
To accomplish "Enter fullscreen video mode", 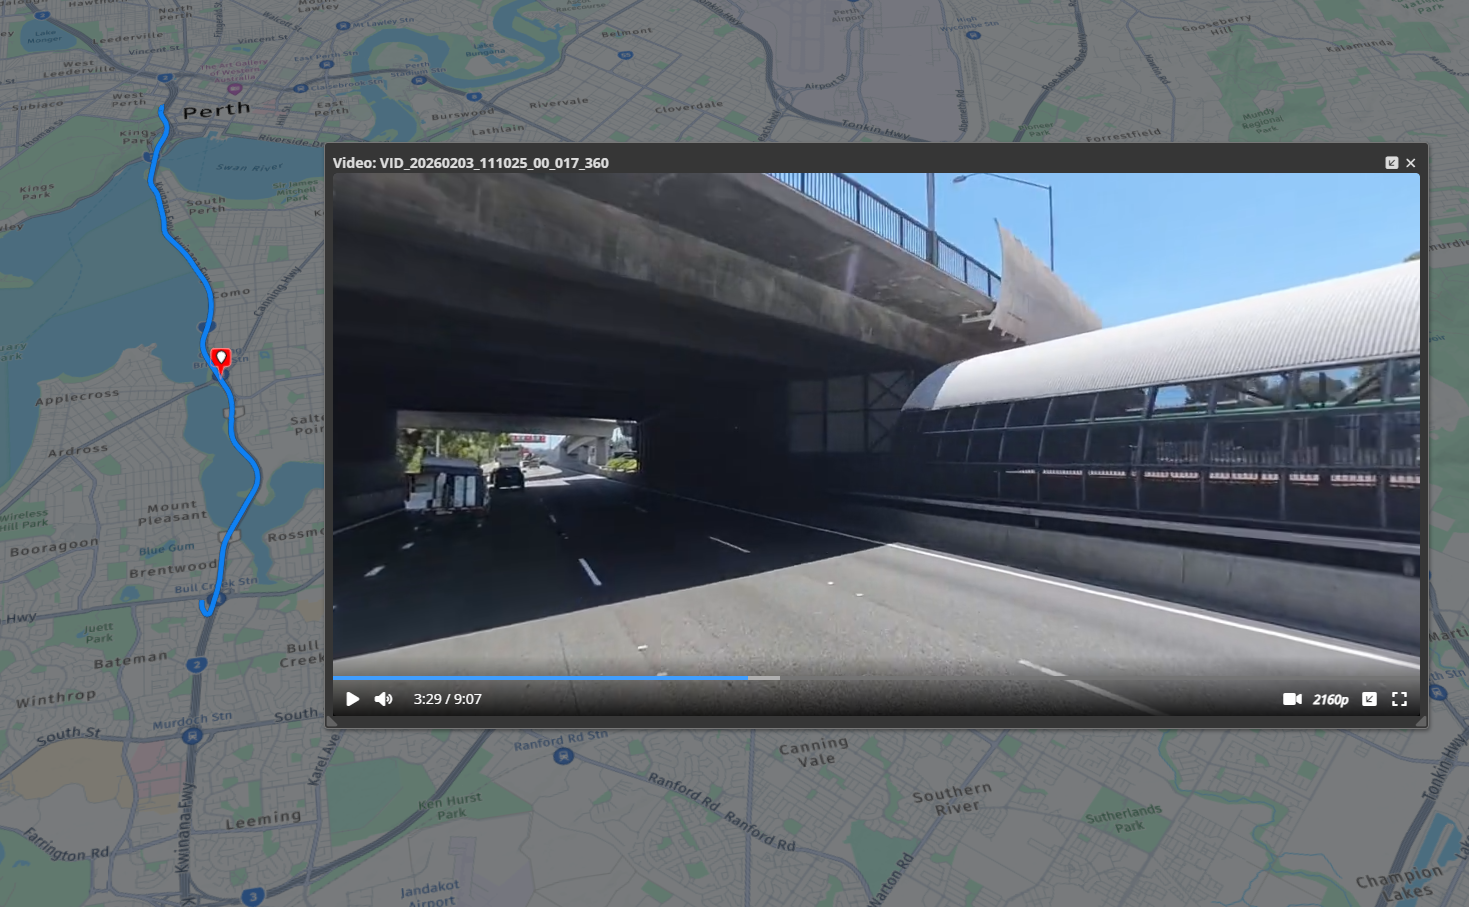I will click(x=1399, y=699).
